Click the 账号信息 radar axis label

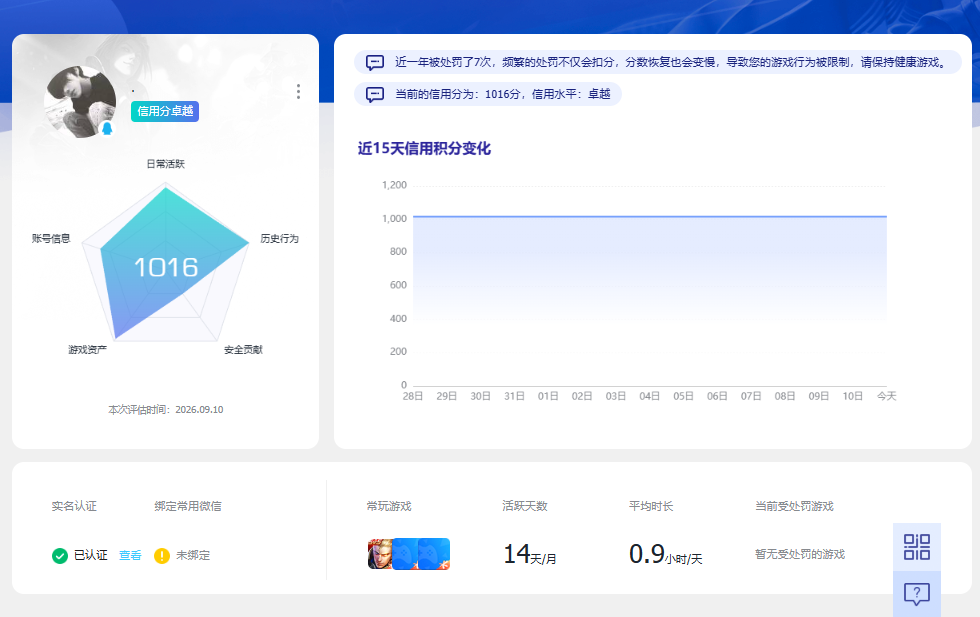(51, 238)
